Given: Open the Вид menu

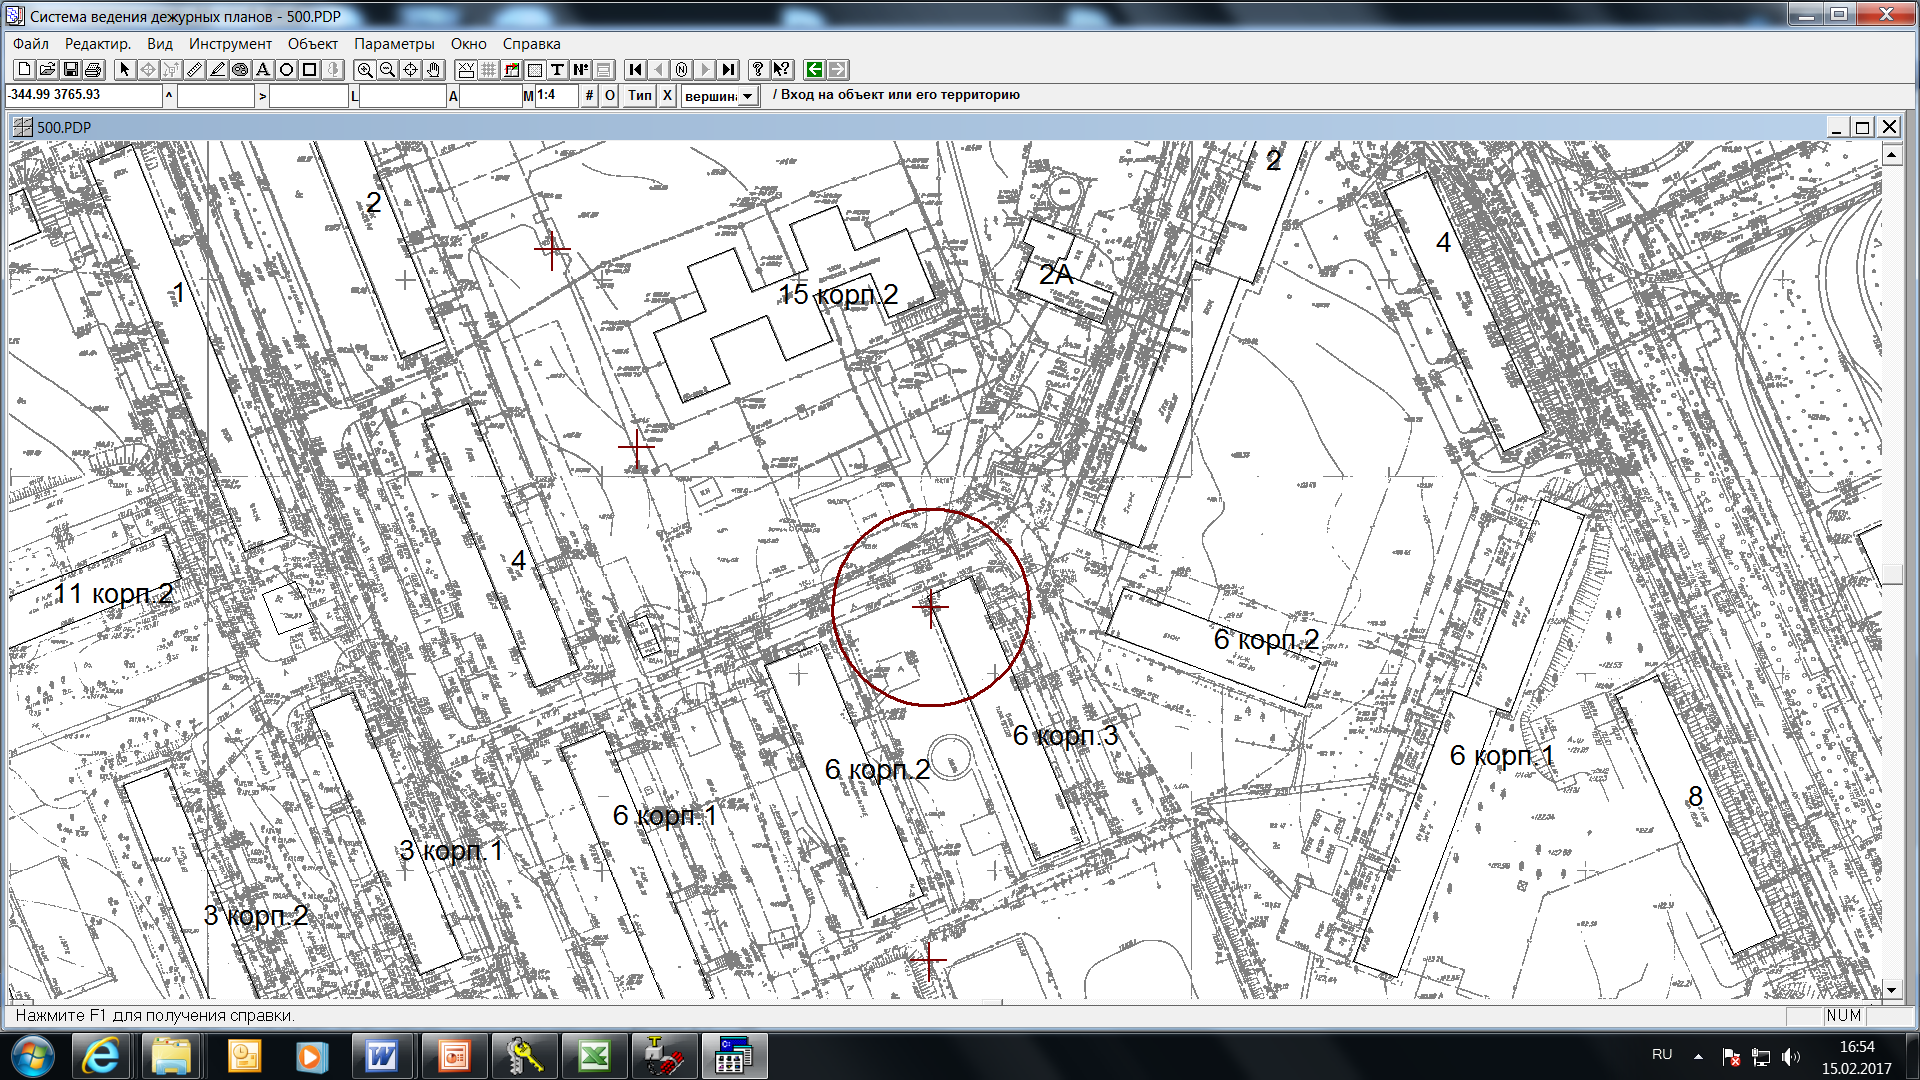Looking at the screenshot, I should point(160,43).
